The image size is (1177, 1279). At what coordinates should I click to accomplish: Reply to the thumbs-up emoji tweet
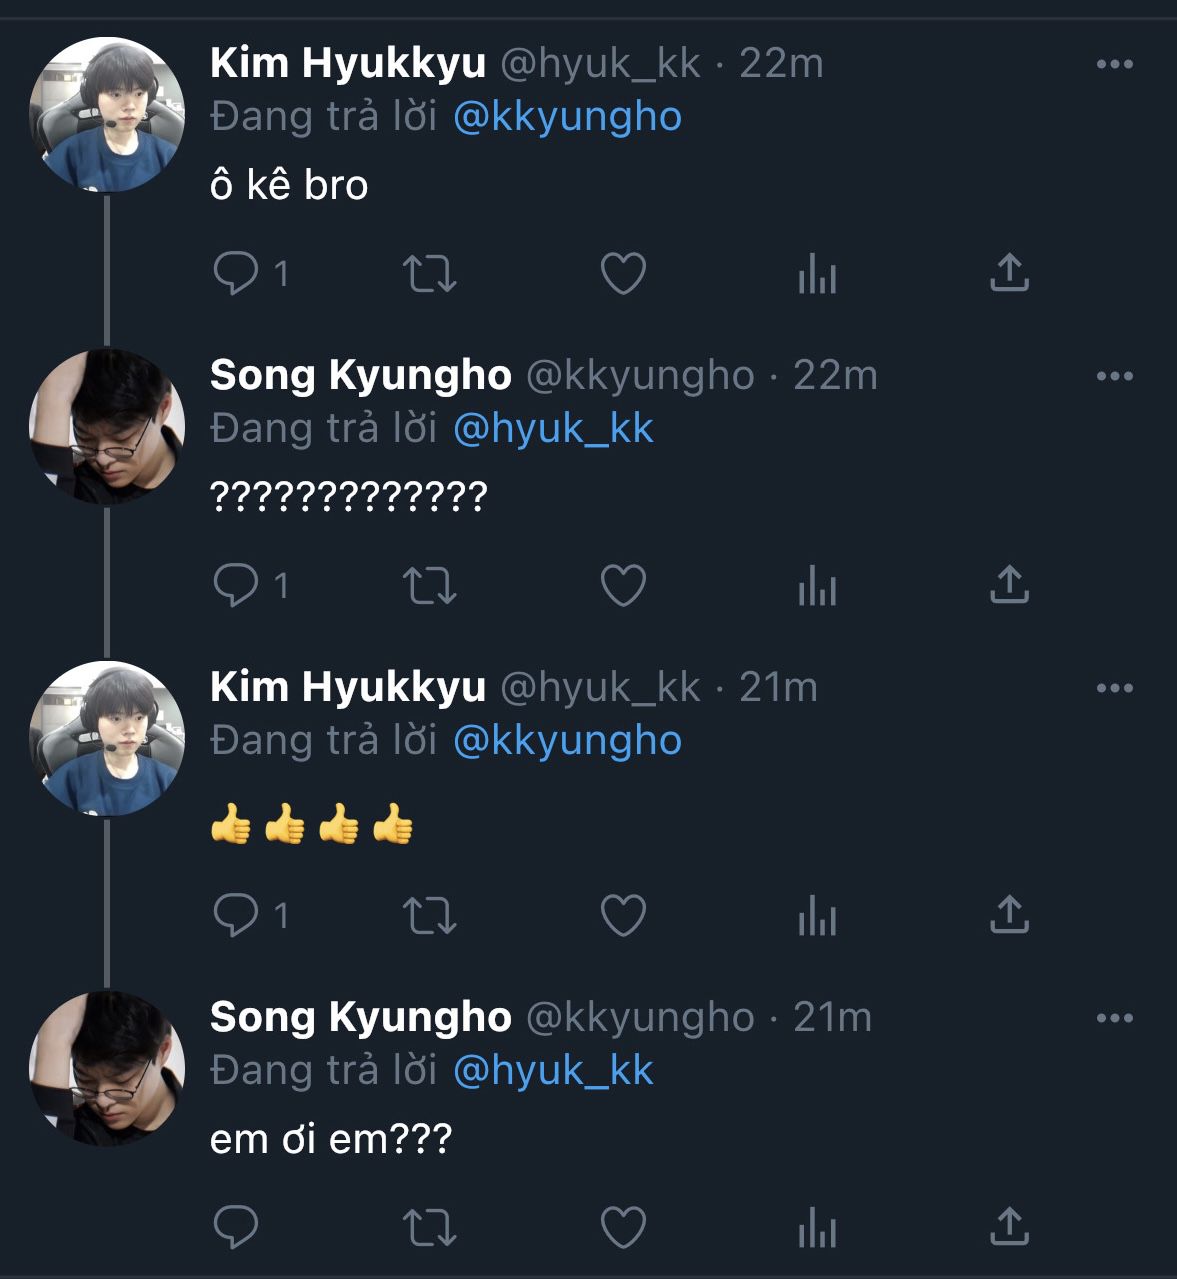(236, 915)
